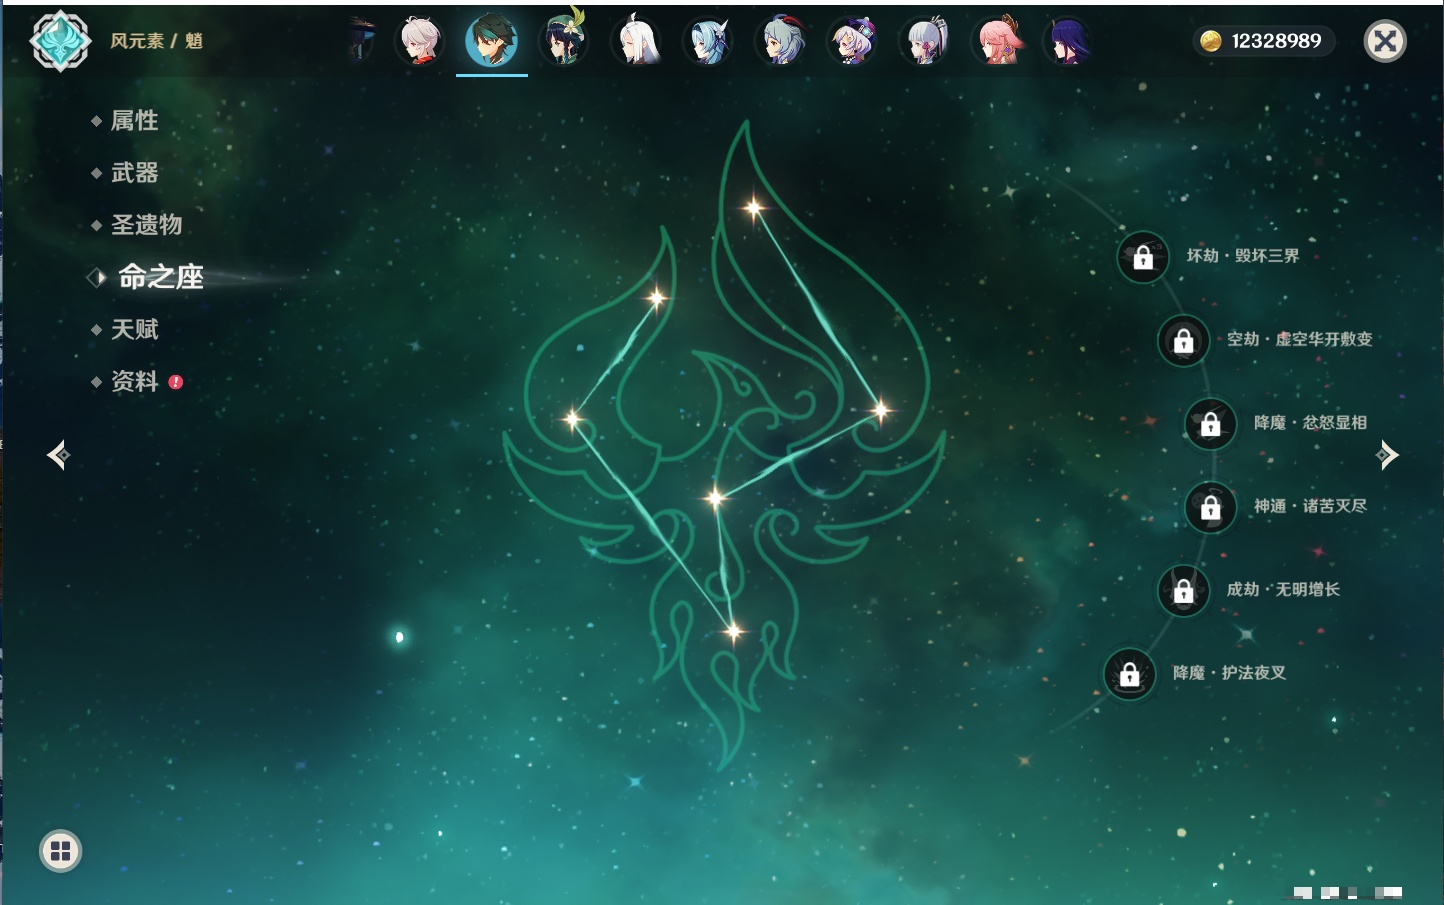1444x905 pixels.
Task: Go to previous character with left arrow
Action: [x=58, y=455]
